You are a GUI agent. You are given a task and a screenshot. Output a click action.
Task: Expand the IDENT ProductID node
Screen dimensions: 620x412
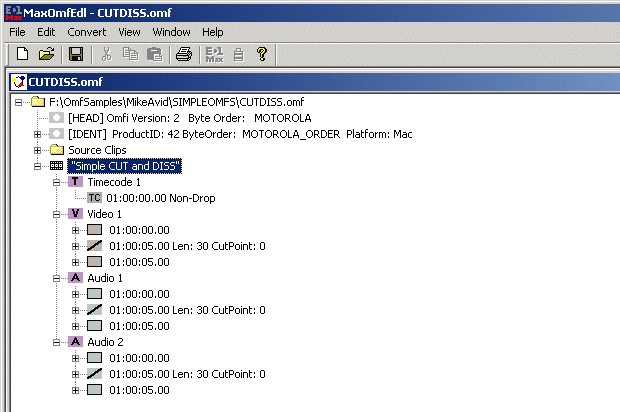click(37, 134)
